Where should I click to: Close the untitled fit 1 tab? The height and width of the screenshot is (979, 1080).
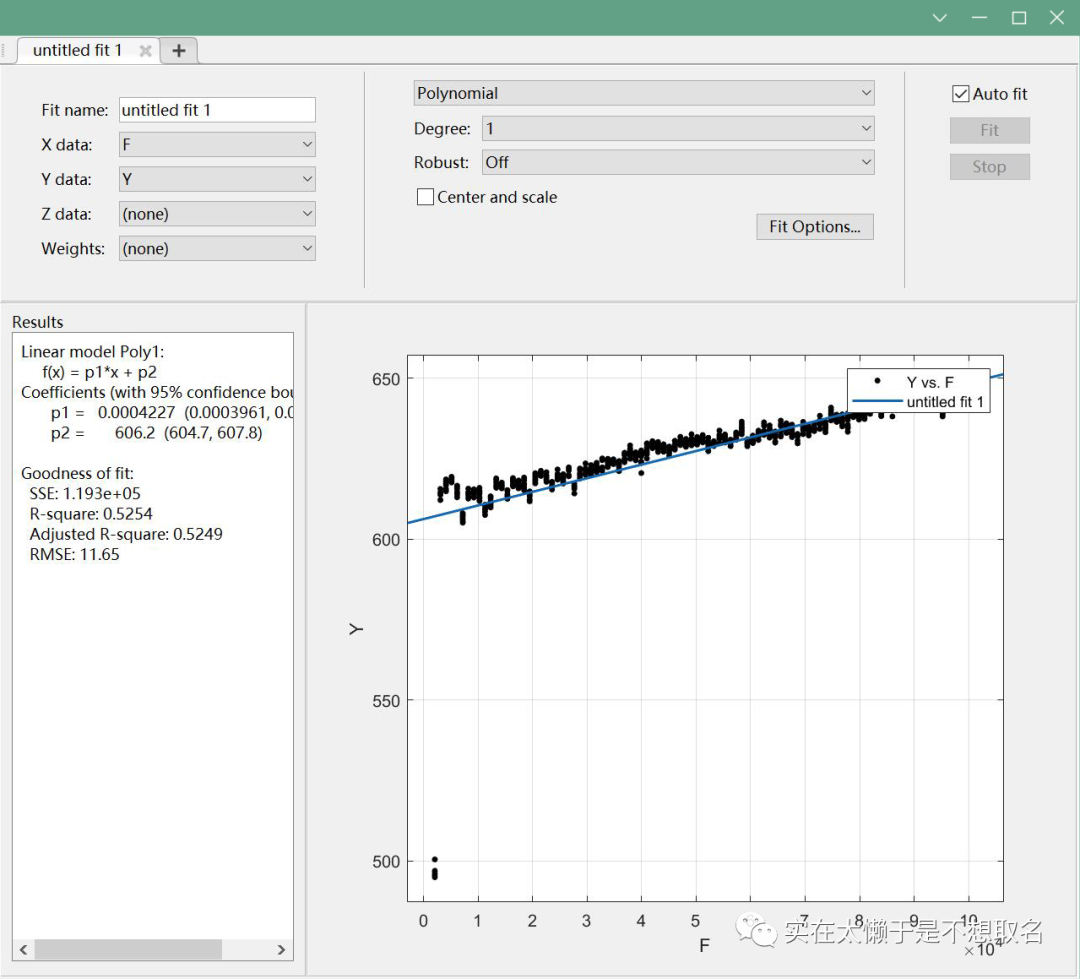[145, 51]
